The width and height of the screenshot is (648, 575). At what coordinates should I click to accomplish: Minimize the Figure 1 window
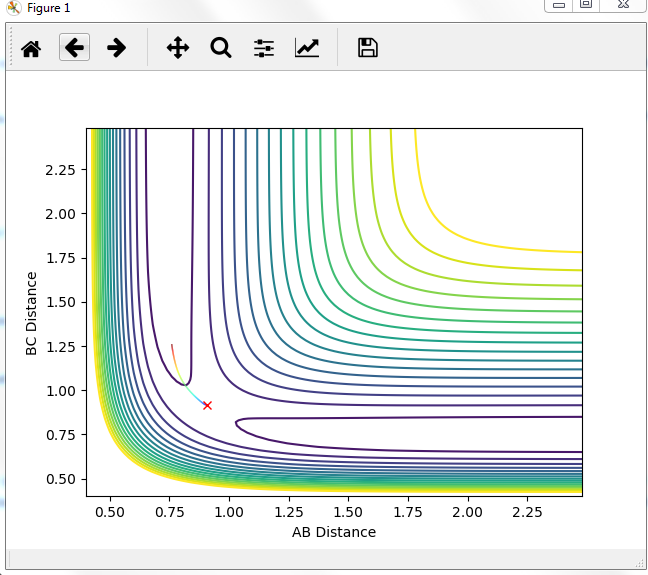click(558, 5)
